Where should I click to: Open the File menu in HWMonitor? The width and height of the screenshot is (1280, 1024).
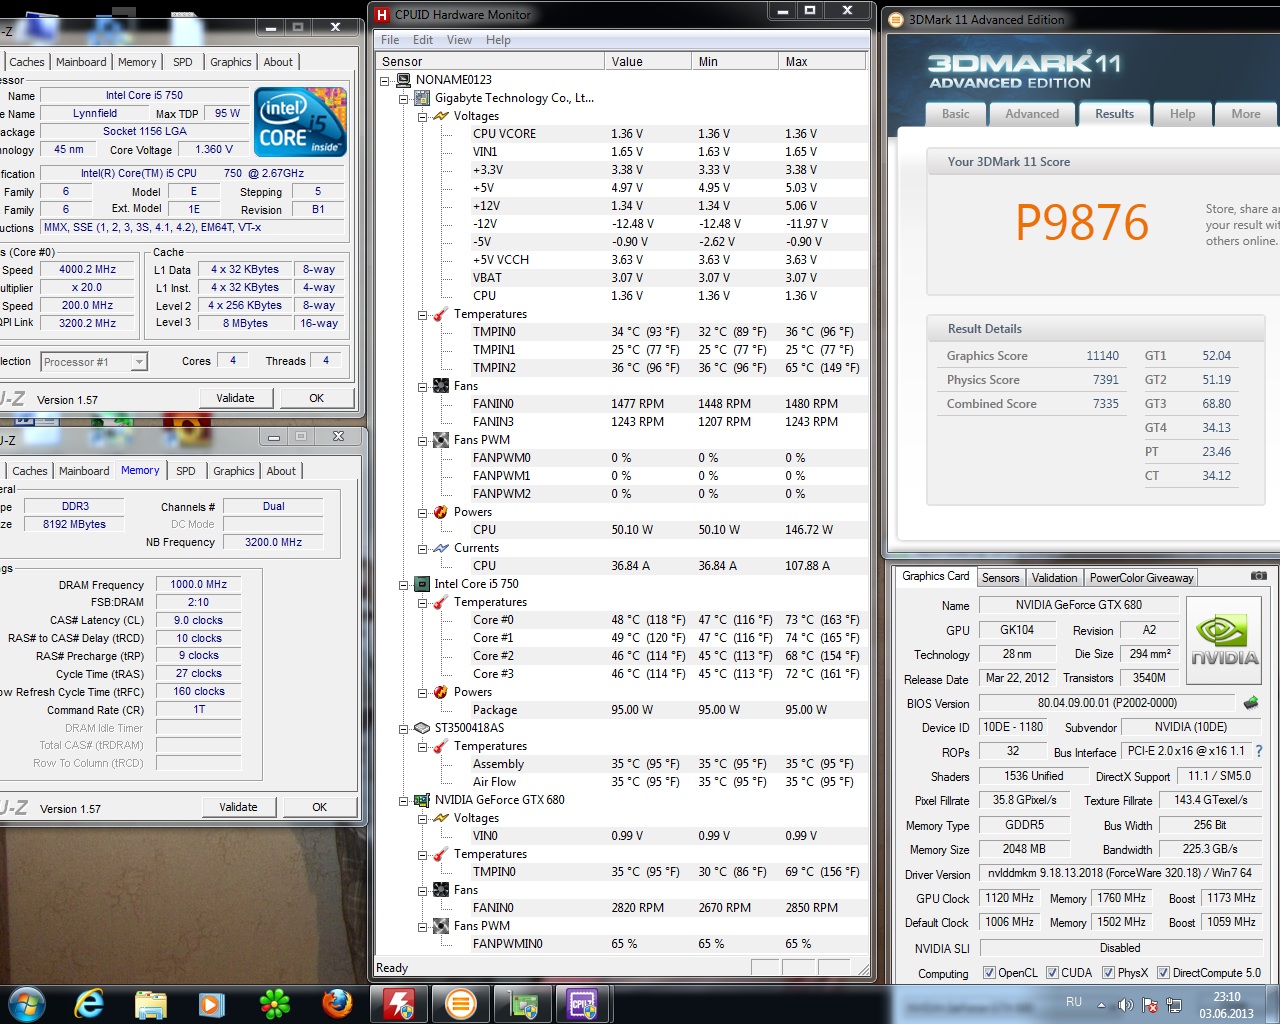tap(390, 40)
